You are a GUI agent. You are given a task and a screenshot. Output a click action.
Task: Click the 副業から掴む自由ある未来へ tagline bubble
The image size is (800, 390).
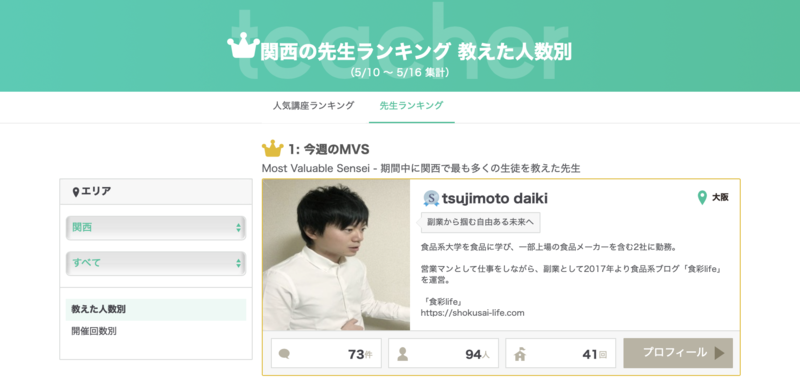pos(481,223)
